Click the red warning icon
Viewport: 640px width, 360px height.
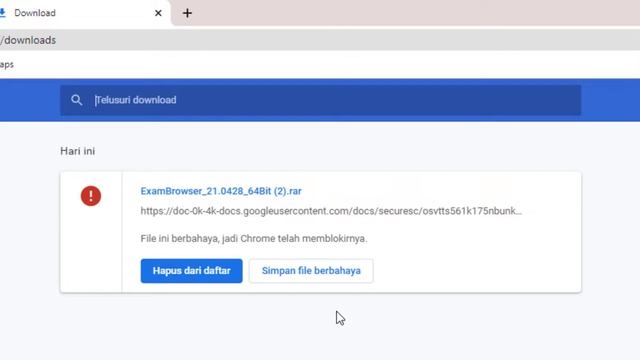tap(91, 196)
